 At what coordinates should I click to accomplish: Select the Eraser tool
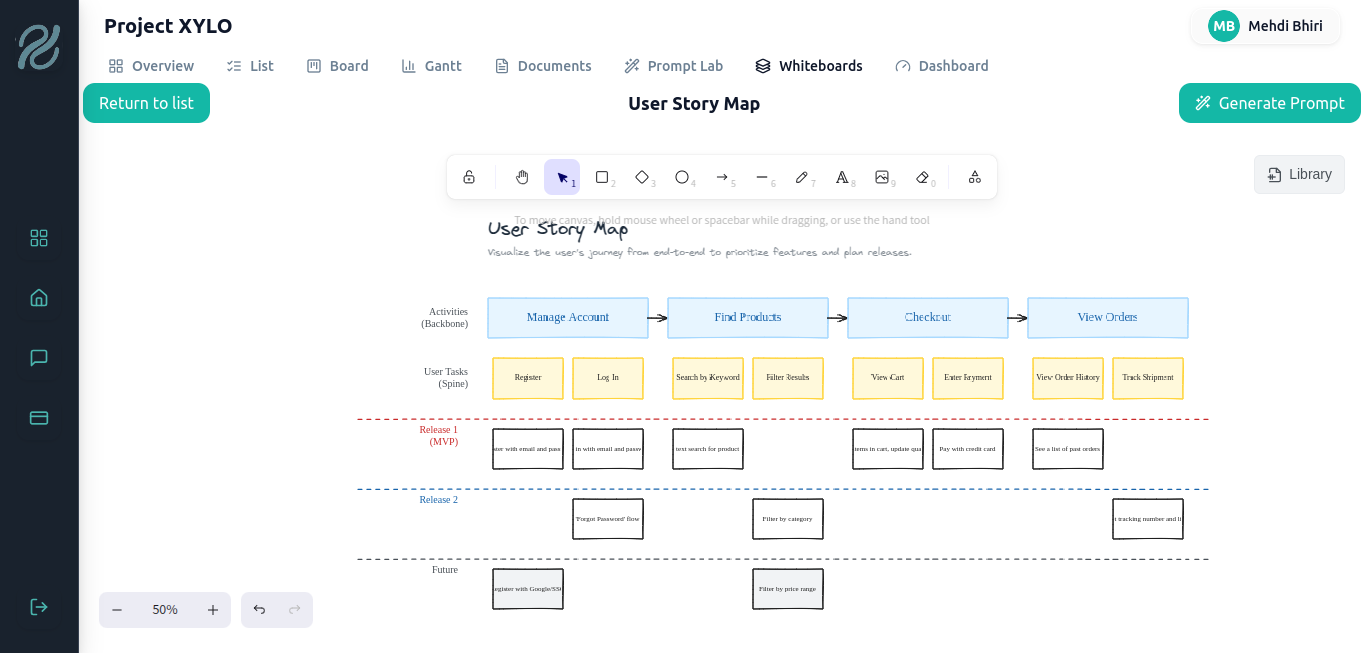coord(922,177)
